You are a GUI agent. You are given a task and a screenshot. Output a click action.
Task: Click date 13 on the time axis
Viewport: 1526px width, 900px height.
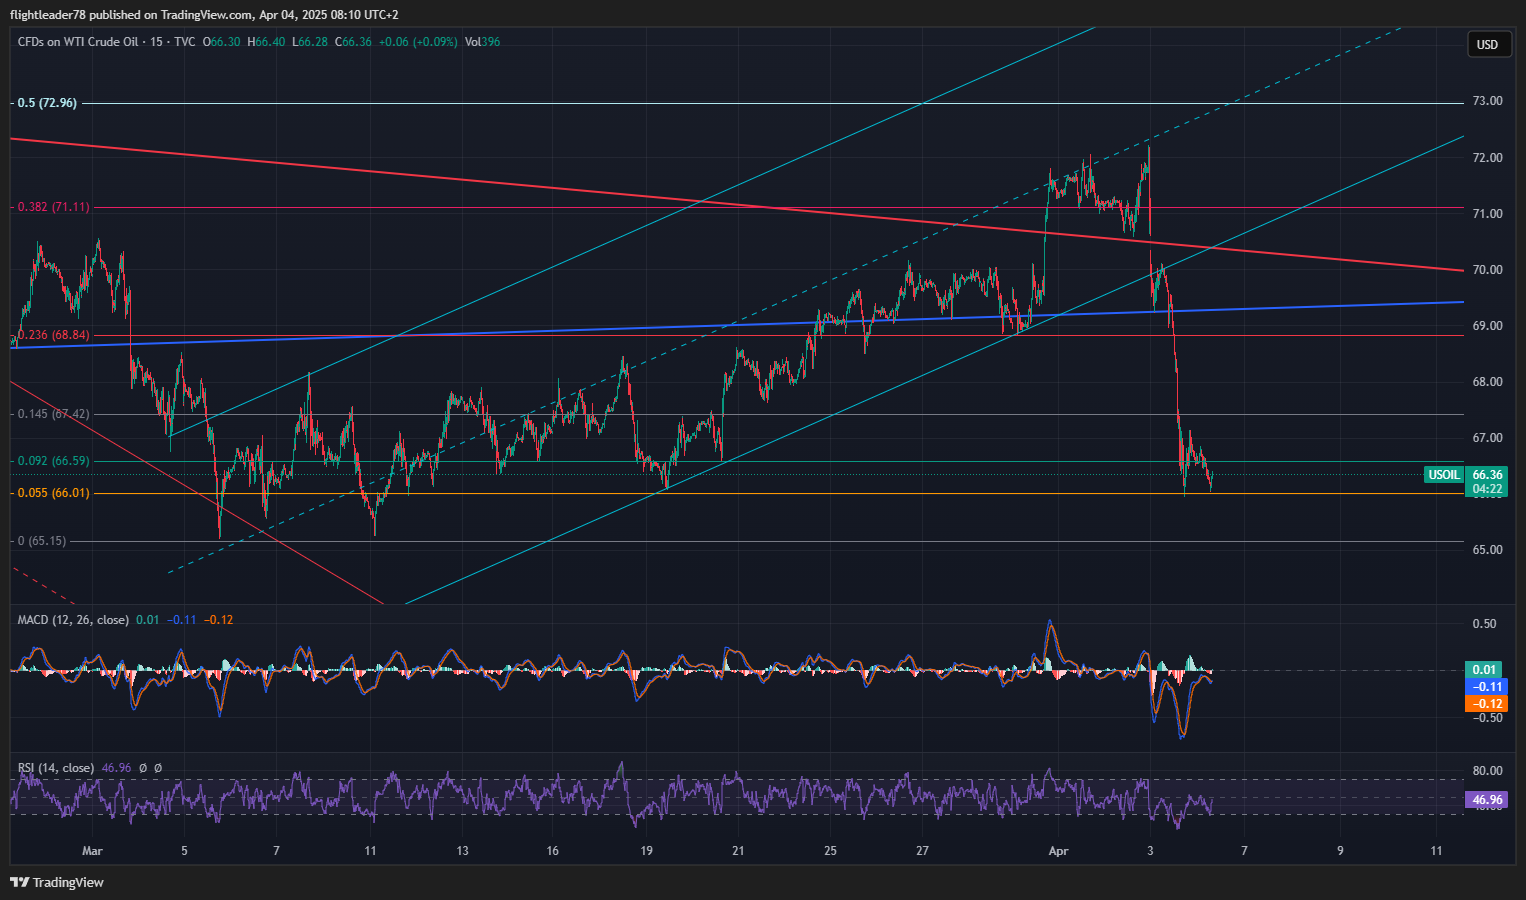tap(462, 851)
